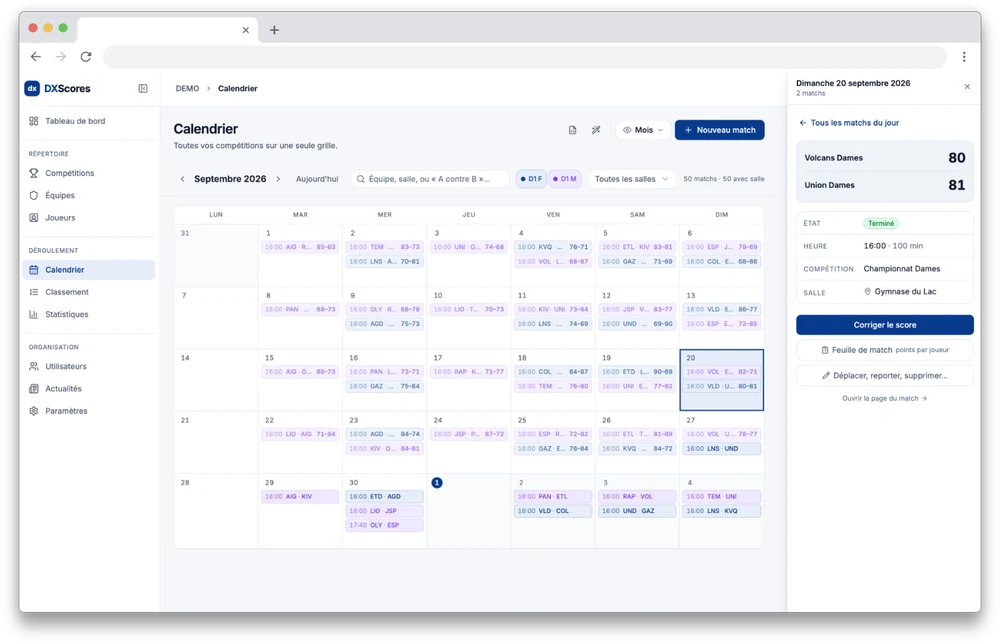1000x644 pixels.
Task: Go to previous month from Septembre 2026
Action: click(x=182, y=179)
